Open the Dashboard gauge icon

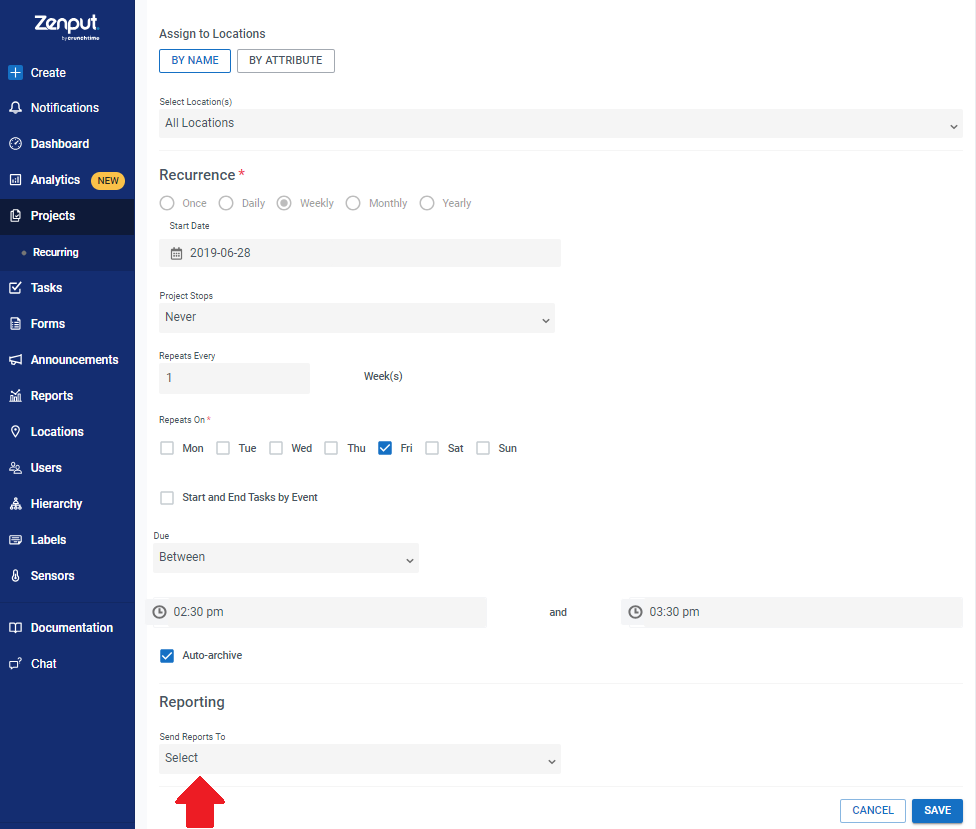[16, 144]
